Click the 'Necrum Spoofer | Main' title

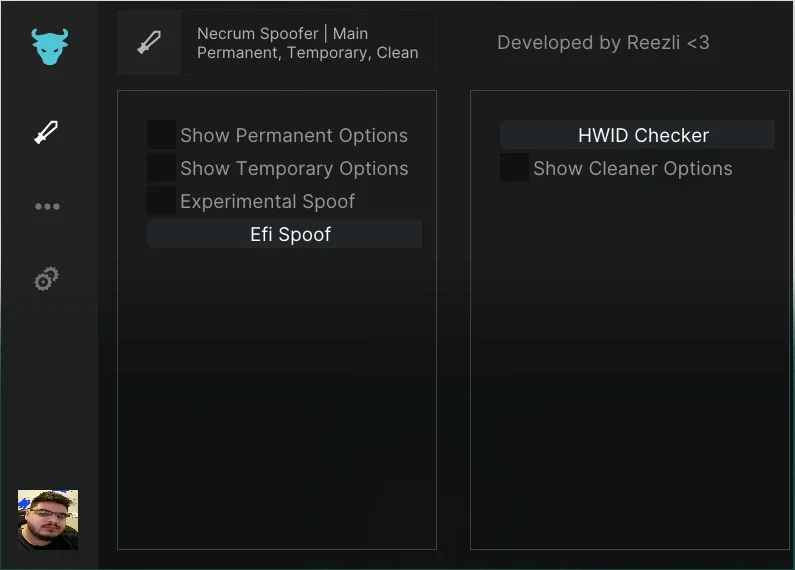coord(282,33)
